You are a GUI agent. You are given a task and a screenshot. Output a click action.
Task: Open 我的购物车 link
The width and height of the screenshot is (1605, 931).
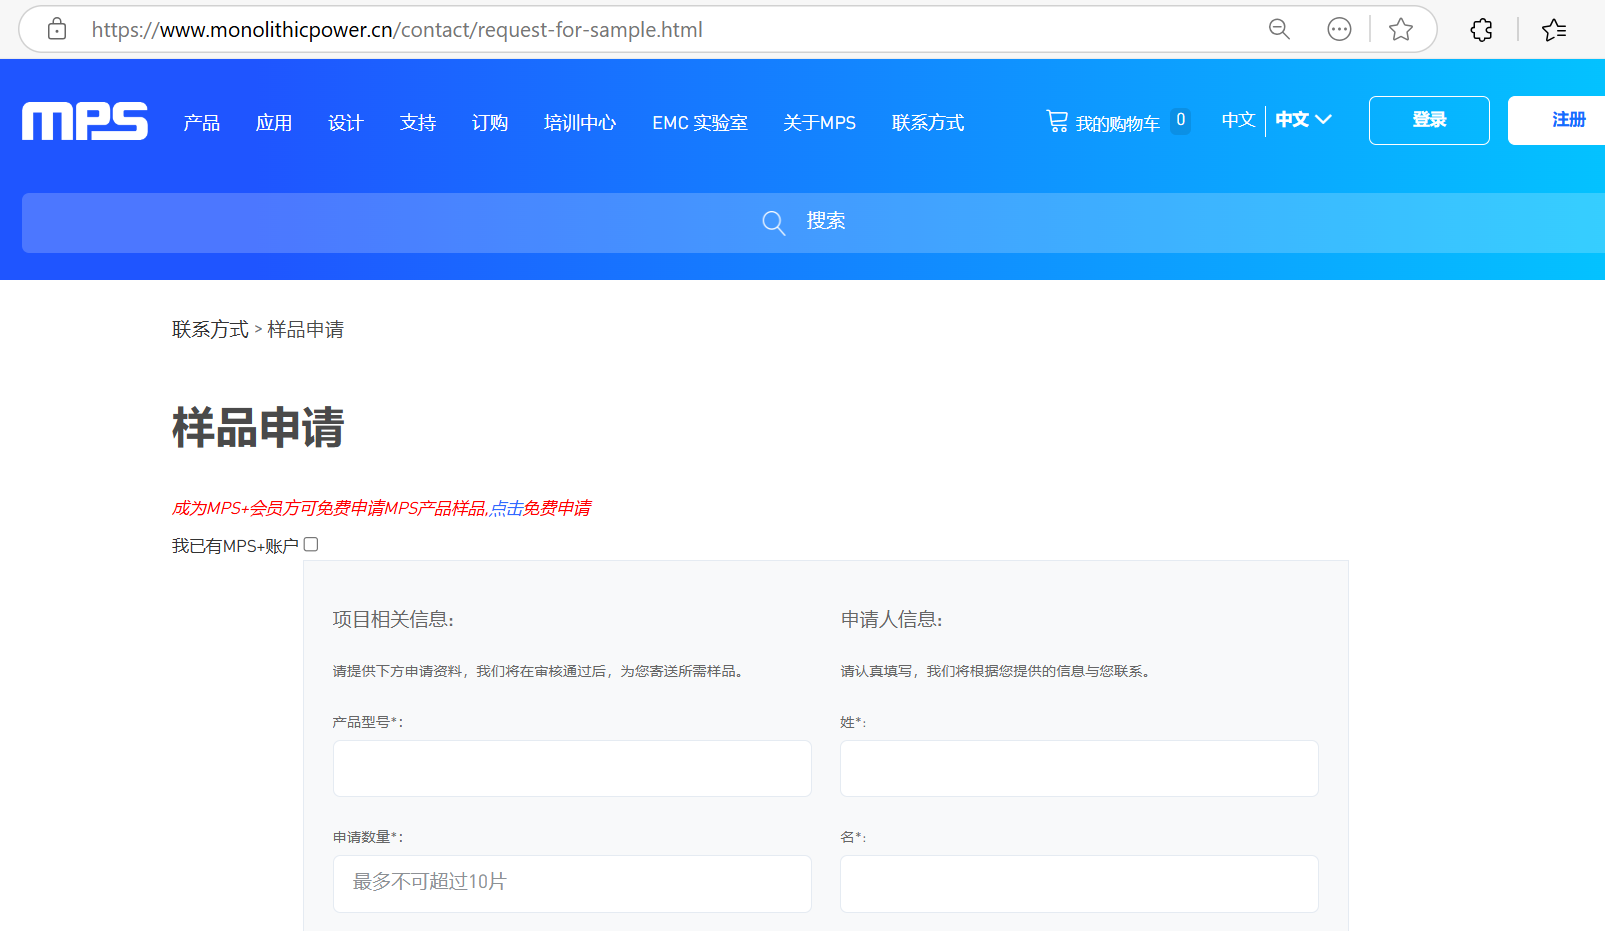(1118, 123)
